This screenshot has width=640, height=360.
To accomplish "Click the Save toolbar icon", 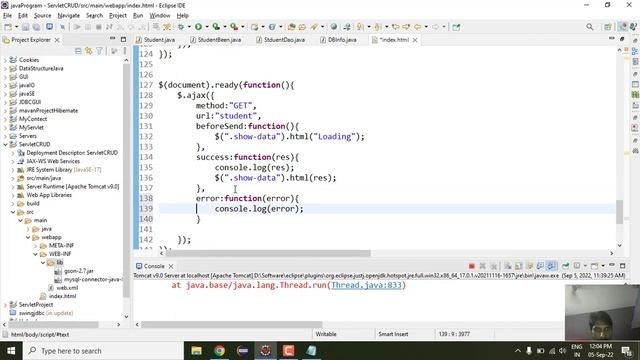I will (26, 27).
